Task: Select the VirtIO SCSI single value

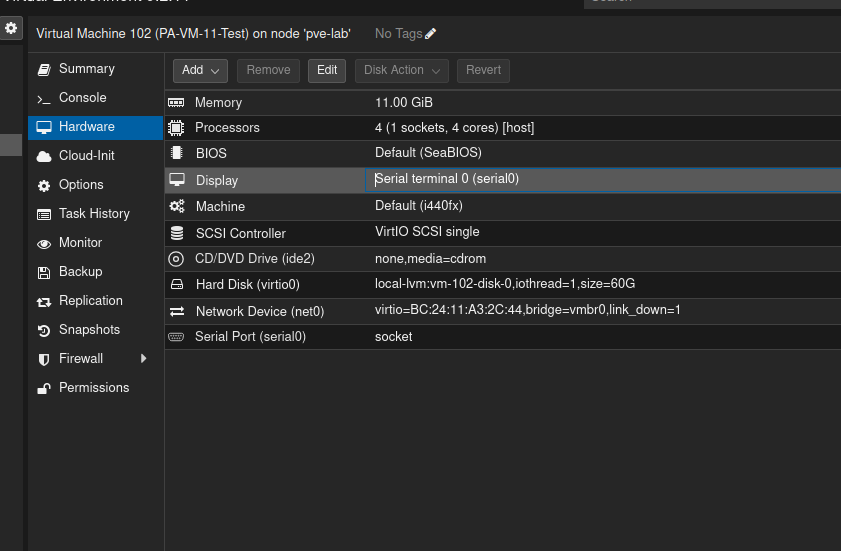Action: 427,232
